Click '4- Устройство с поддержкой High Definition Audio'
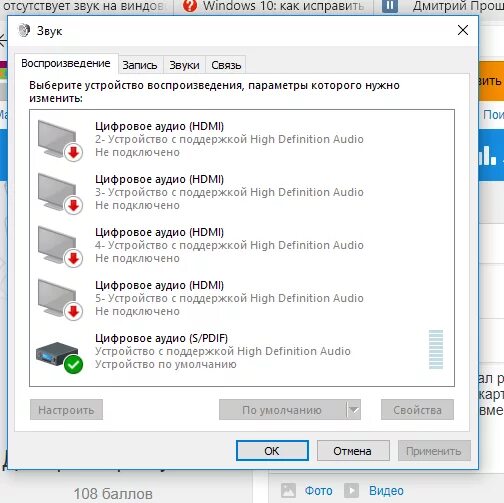The height and width of the screenshot is (503, 504). pyautogui.click(x=229, y=245)
